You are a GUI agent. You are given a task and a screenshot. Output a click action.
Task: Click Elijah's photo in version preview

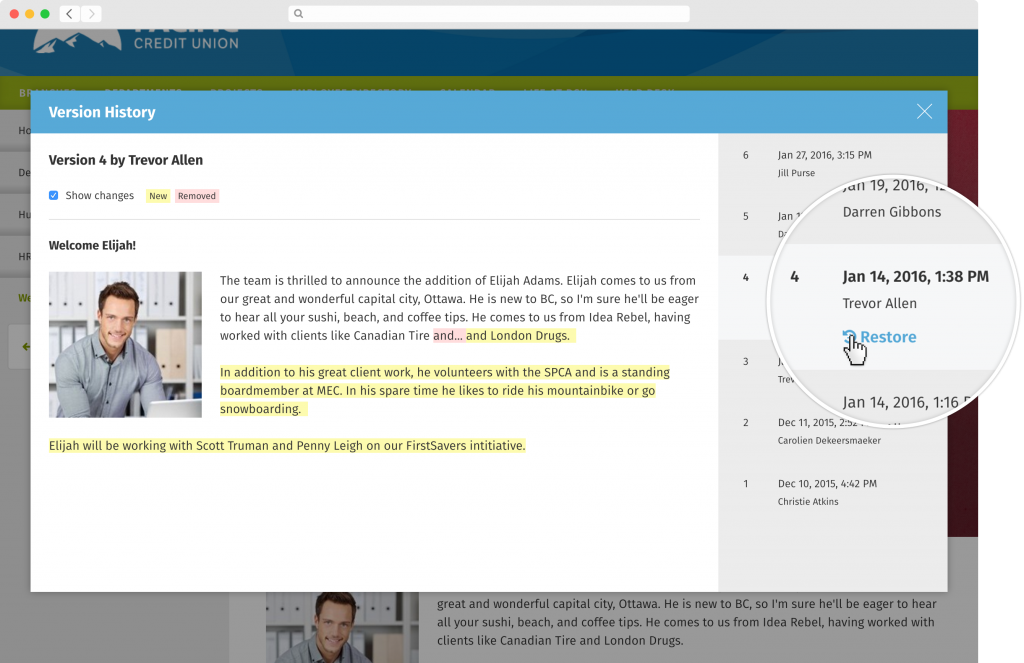click(x=125, y=344)
